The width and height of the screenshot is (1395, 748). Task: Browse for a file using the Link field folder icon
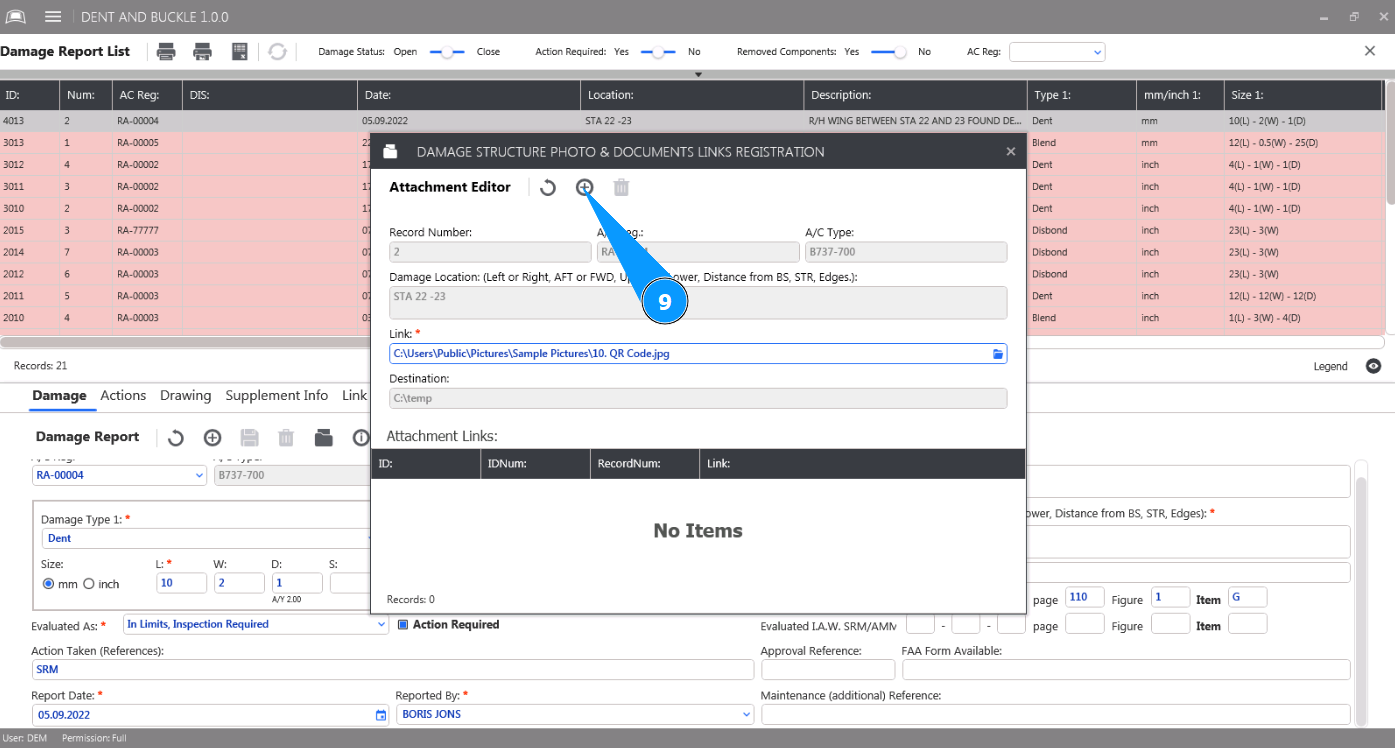tap(998, 354)
